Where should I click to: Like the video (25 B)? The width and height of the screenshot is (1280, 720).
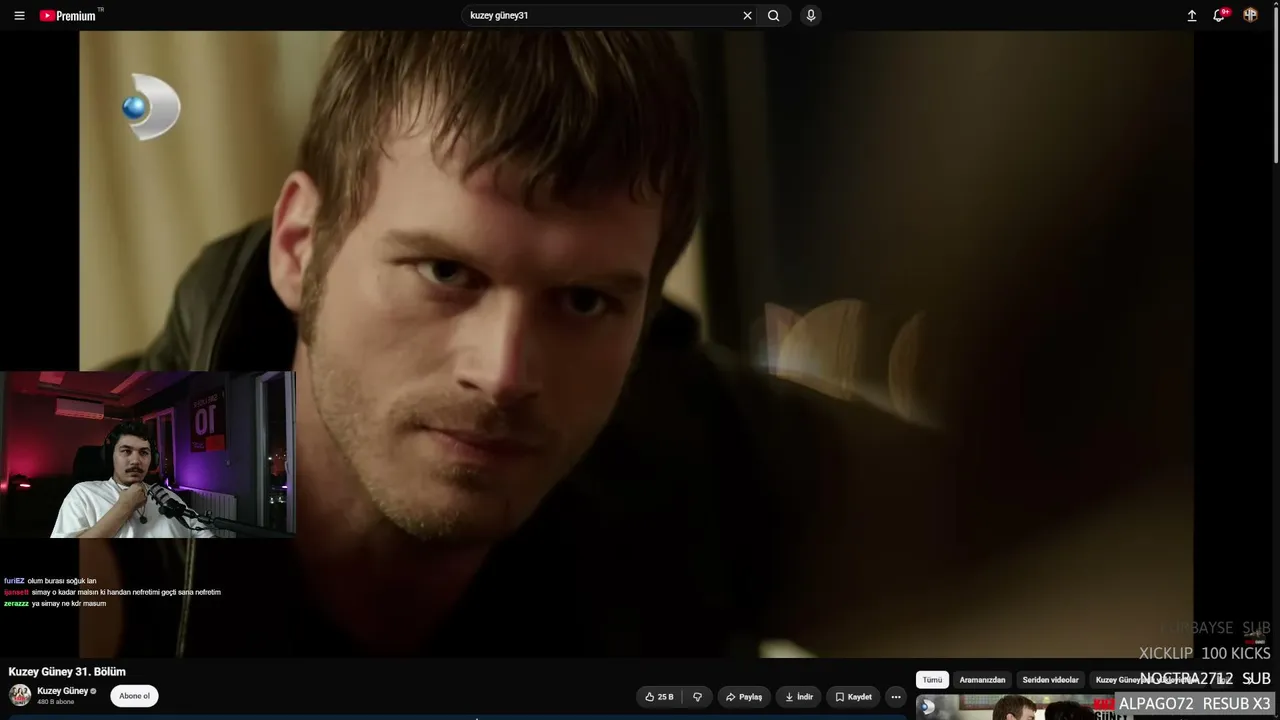[660, 697]
